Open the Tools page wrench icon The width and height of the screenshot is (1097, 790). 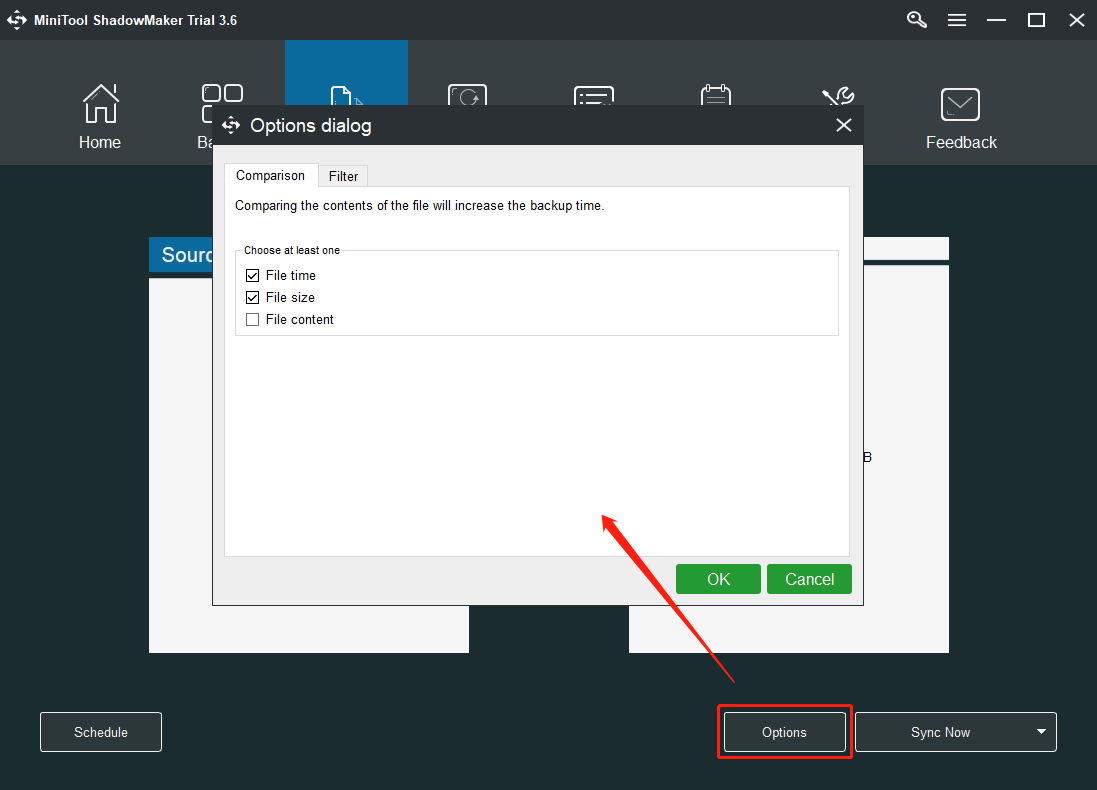pos(838,97)
